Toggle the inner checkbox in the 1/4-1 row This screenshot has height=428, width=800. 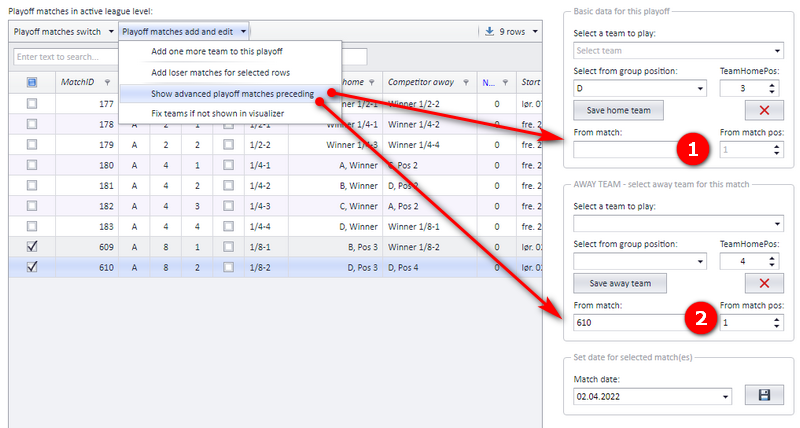(x=228, y=165)
